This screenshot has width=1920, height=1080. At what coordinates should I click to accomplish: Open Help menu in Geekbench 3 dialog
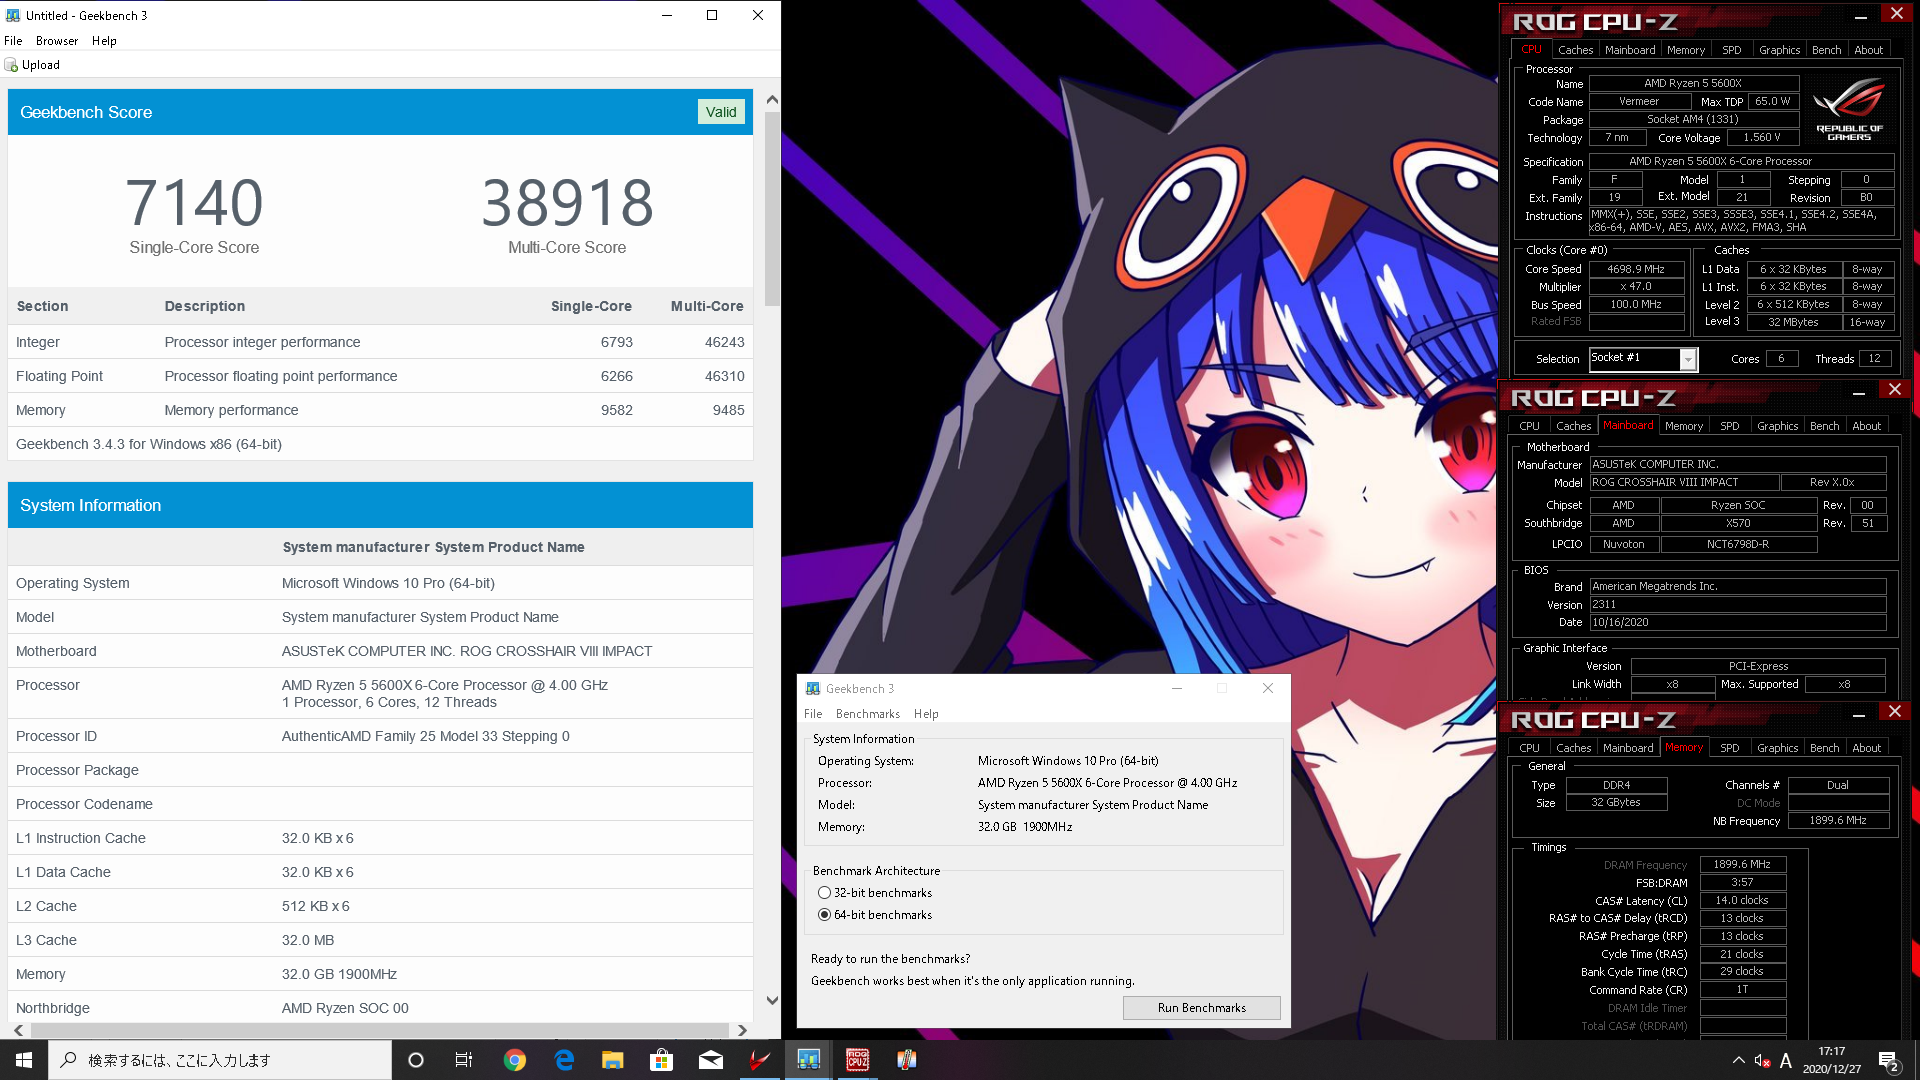(926, 714)
